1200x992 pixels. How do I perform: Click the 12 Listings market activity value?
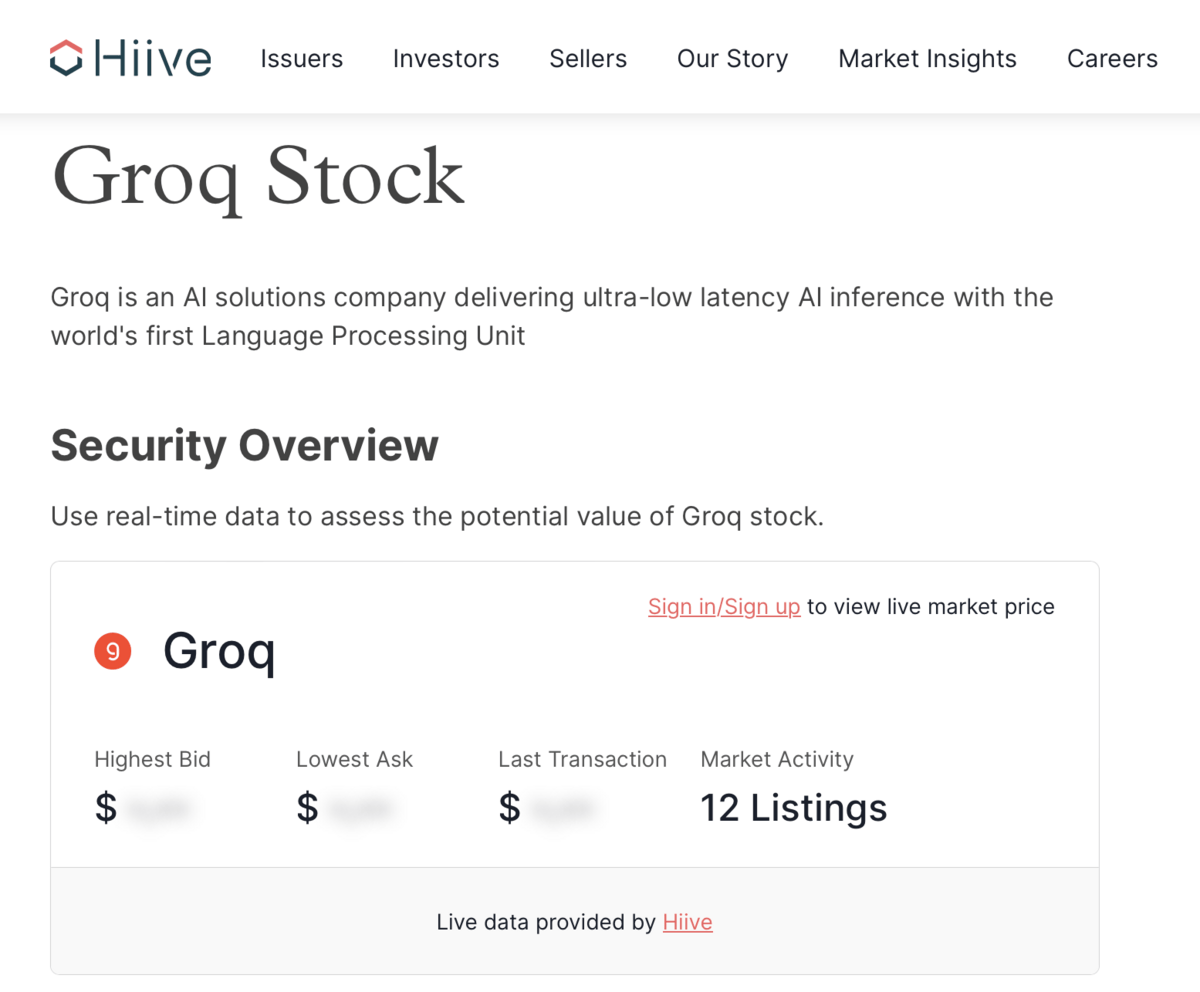tap(794, 808)
